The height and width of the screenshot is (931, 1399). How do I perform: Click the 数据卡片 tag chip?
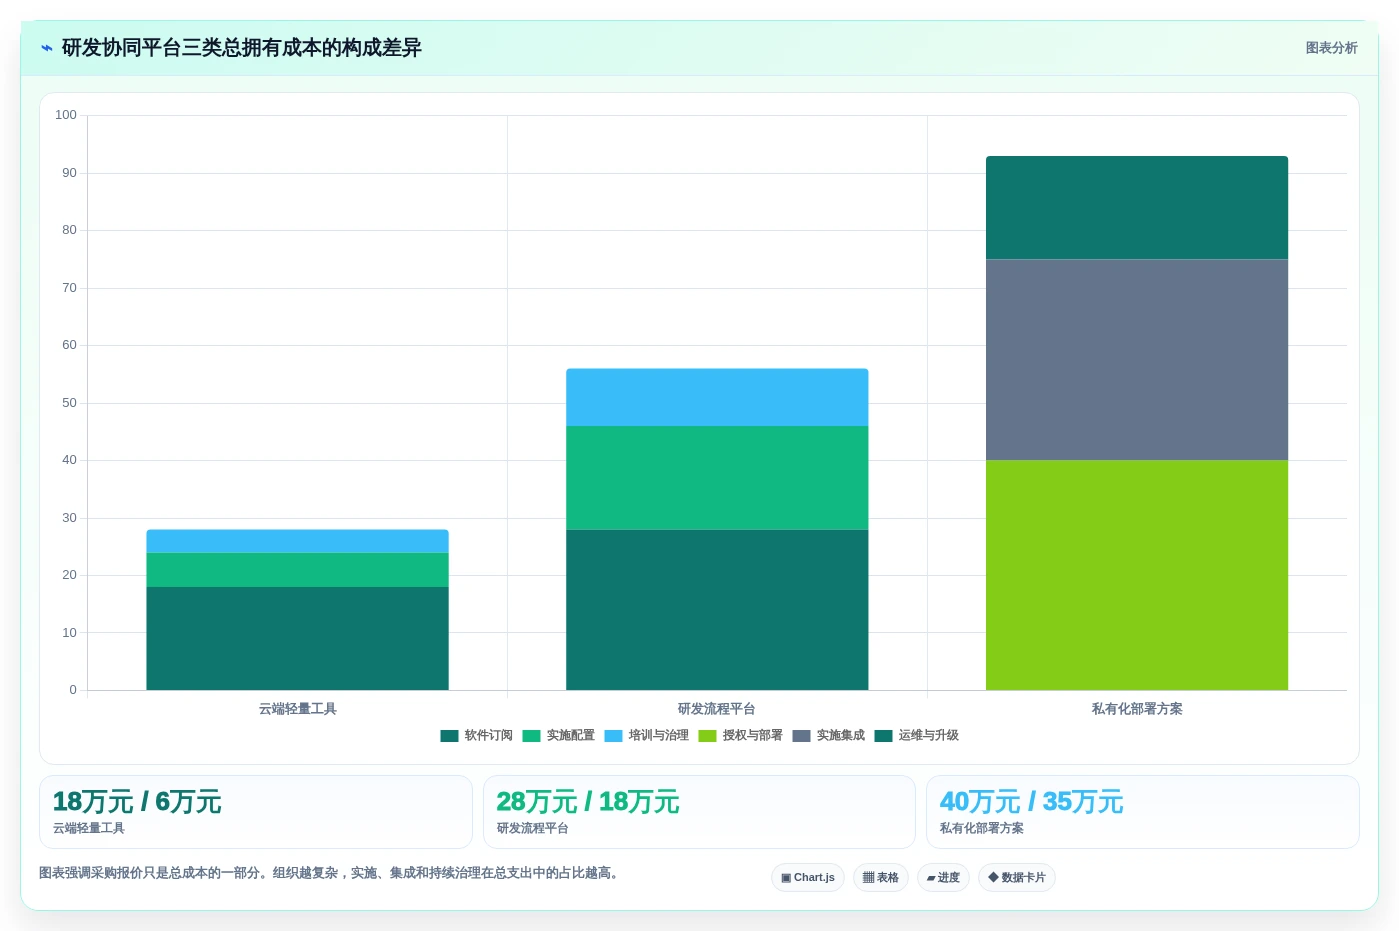1017,877
